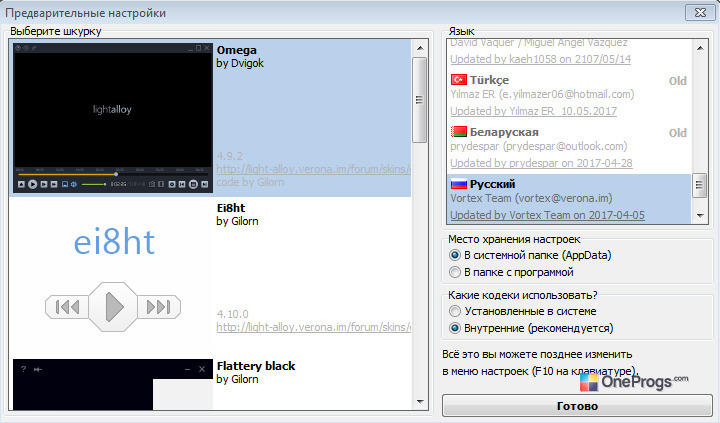
Task: Click the Turkish flag icon
Action: click(x=459, y=80)
